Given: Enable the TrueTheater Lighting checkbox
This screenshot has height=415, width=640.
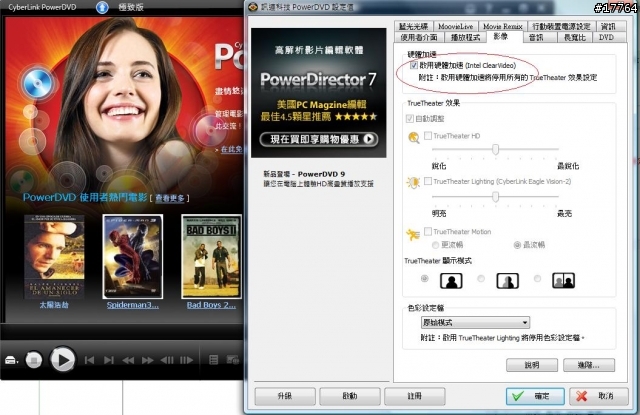Looking at the screenshot, I should point(428,181).
